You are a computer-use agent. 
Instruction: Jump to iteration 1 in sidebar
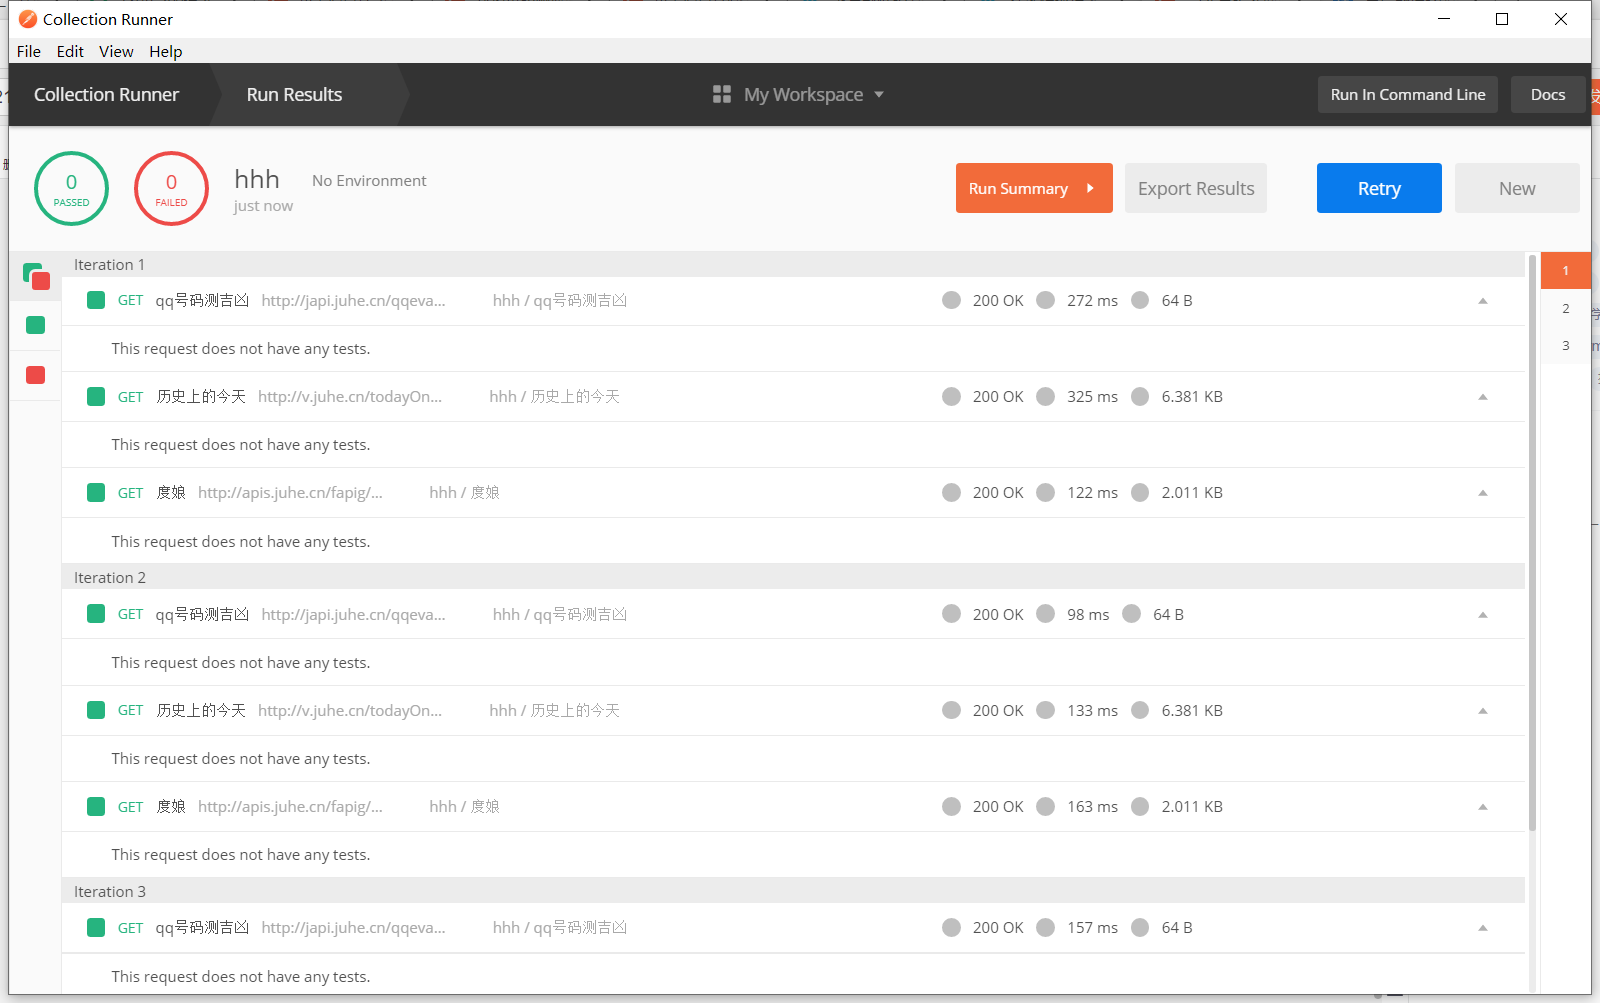(x=1566, y=270)
